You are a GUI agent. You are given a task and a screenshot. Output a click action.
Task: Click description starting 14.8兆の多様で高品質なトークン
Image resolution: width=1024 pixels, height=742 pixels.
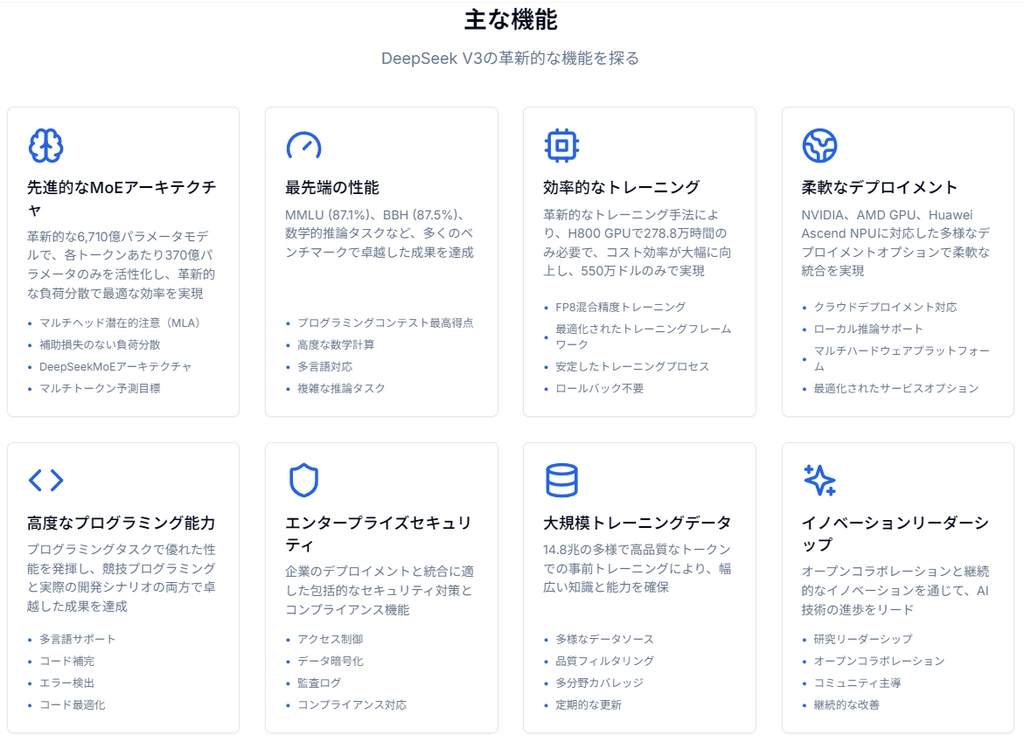click(x=637, y=568)
